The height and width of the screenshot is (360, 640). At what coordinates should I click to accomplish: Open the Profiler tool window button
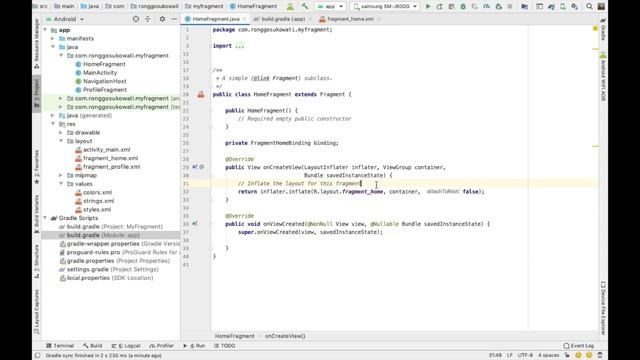click(162, 346)
